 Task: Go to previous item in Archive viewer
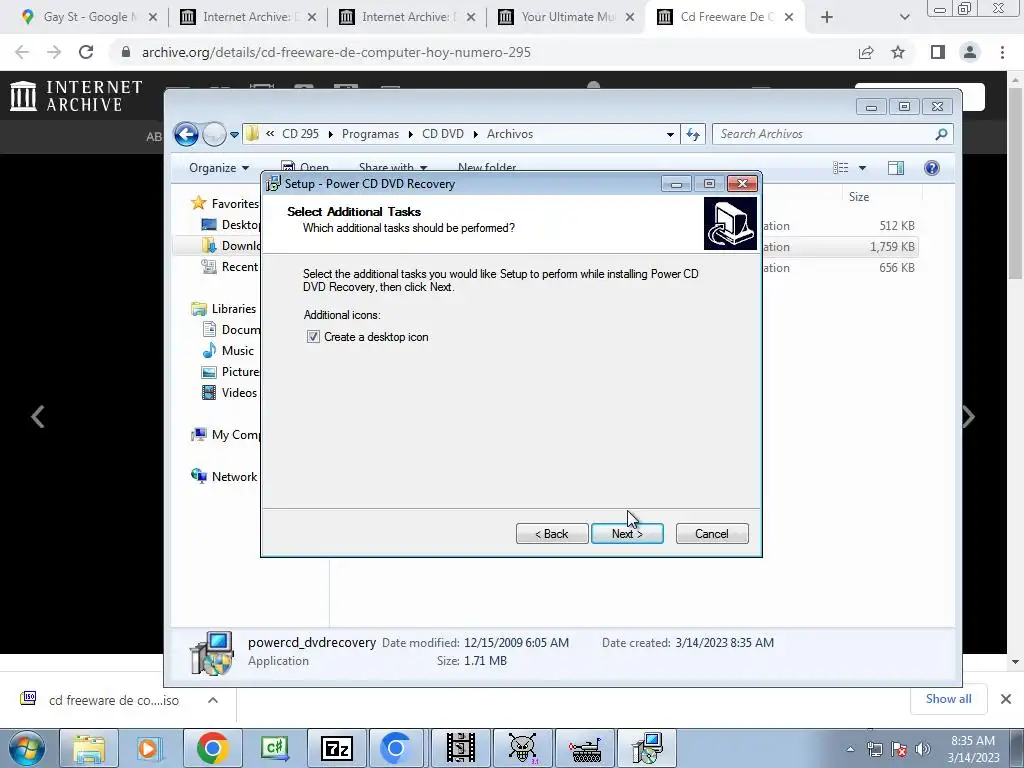pos(38,417)
